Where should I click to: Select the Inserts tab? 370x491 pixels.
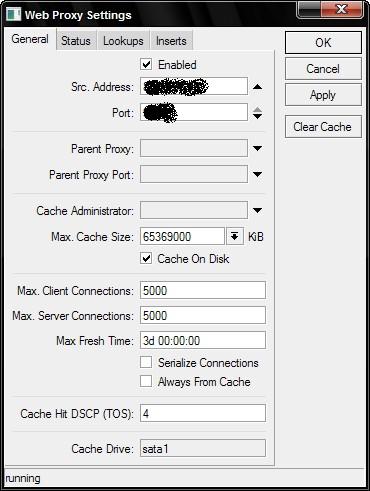[x=171, y=41]
